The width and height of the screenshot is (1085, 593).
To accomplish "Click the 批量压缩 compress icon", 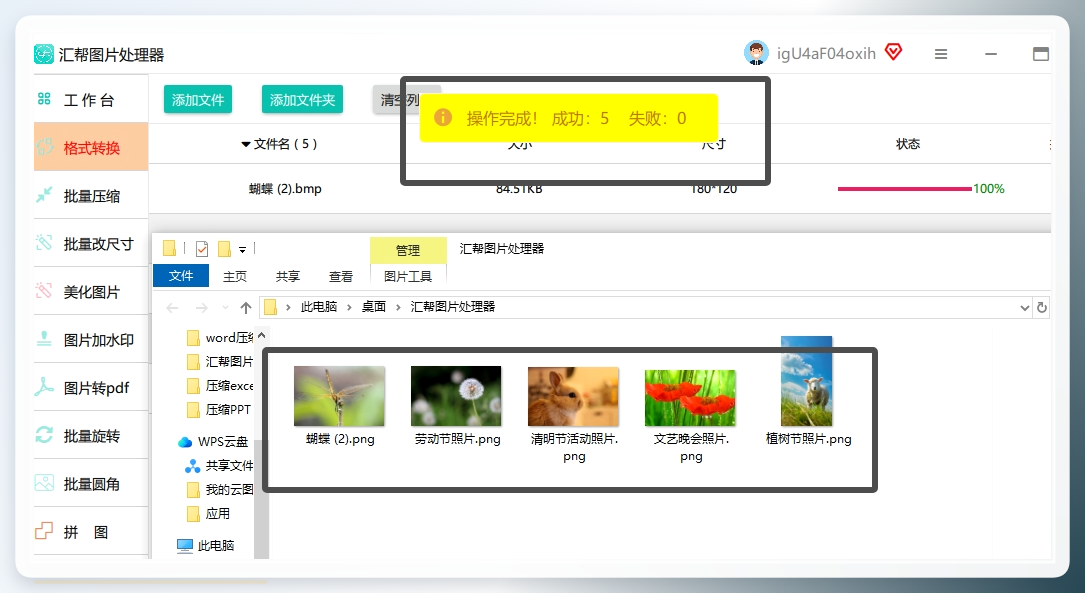I will (44, 195).
